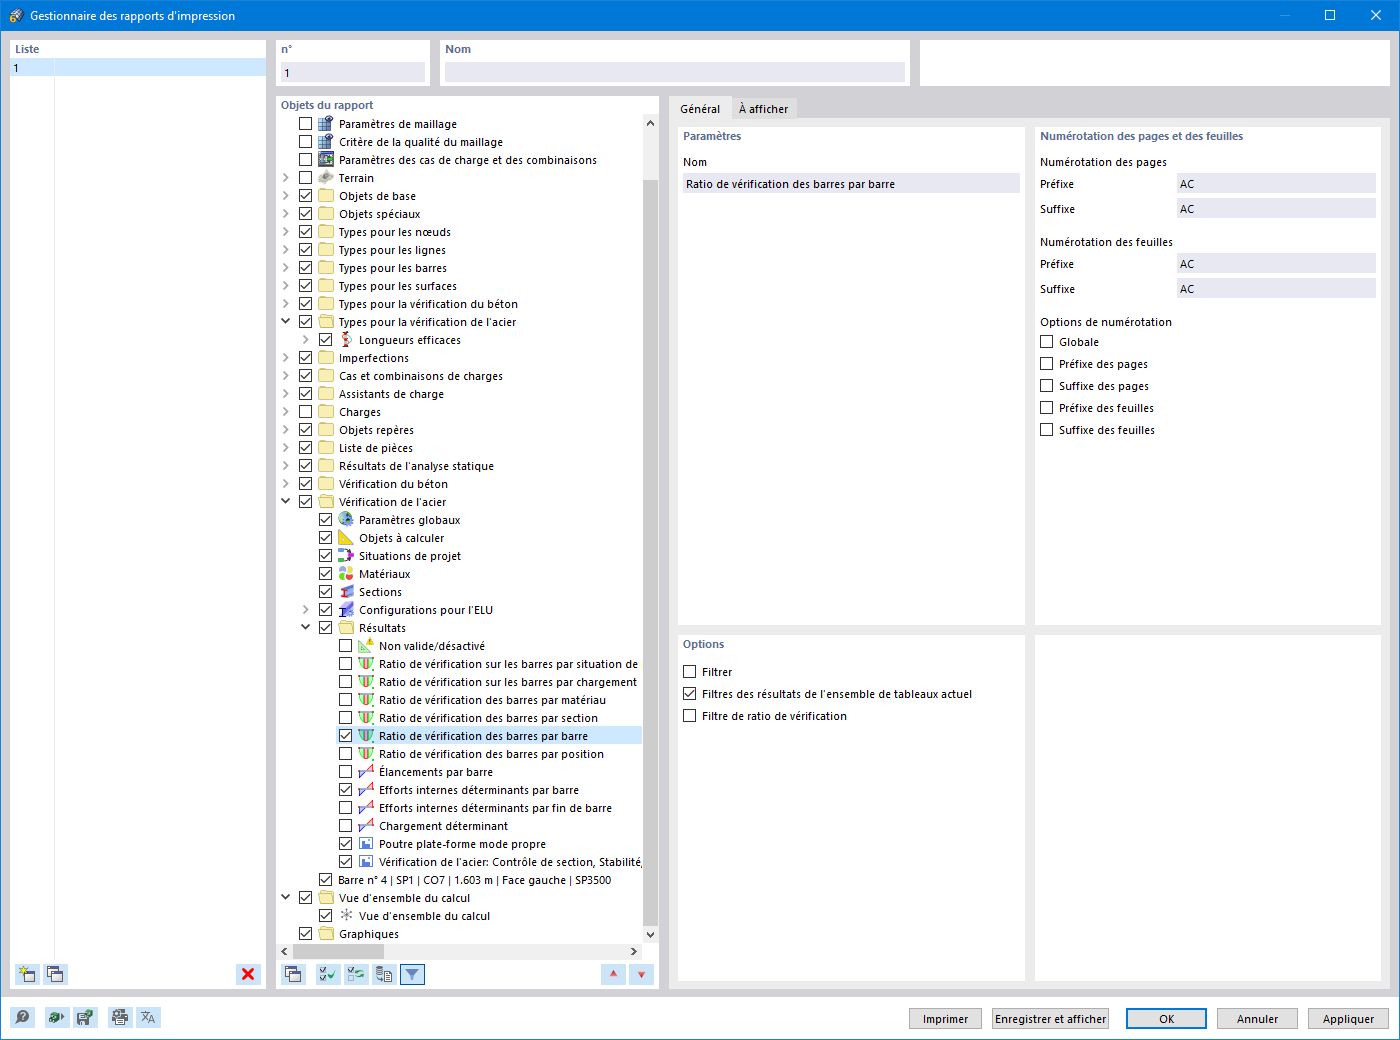Collapse Types pour la vérification de l'acier
Viewport: 1400px width, 1040px height.
click(286, 322)
